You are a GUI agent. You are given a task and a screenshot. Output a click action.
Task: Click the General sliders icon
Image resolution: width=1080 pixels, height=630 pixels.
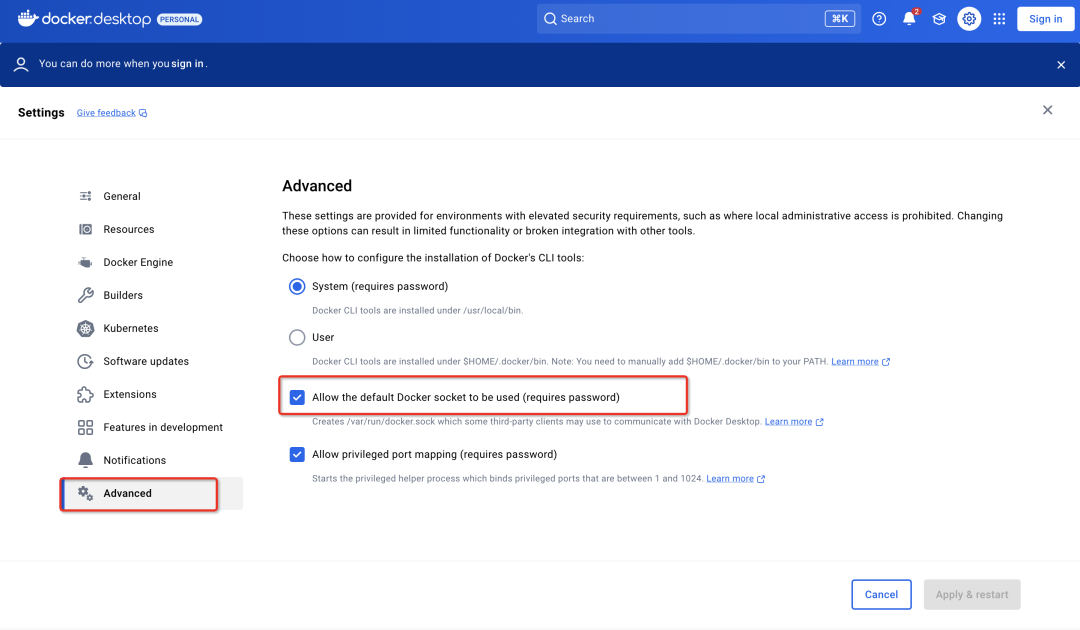pyautogui.click(x=85, y=196)
